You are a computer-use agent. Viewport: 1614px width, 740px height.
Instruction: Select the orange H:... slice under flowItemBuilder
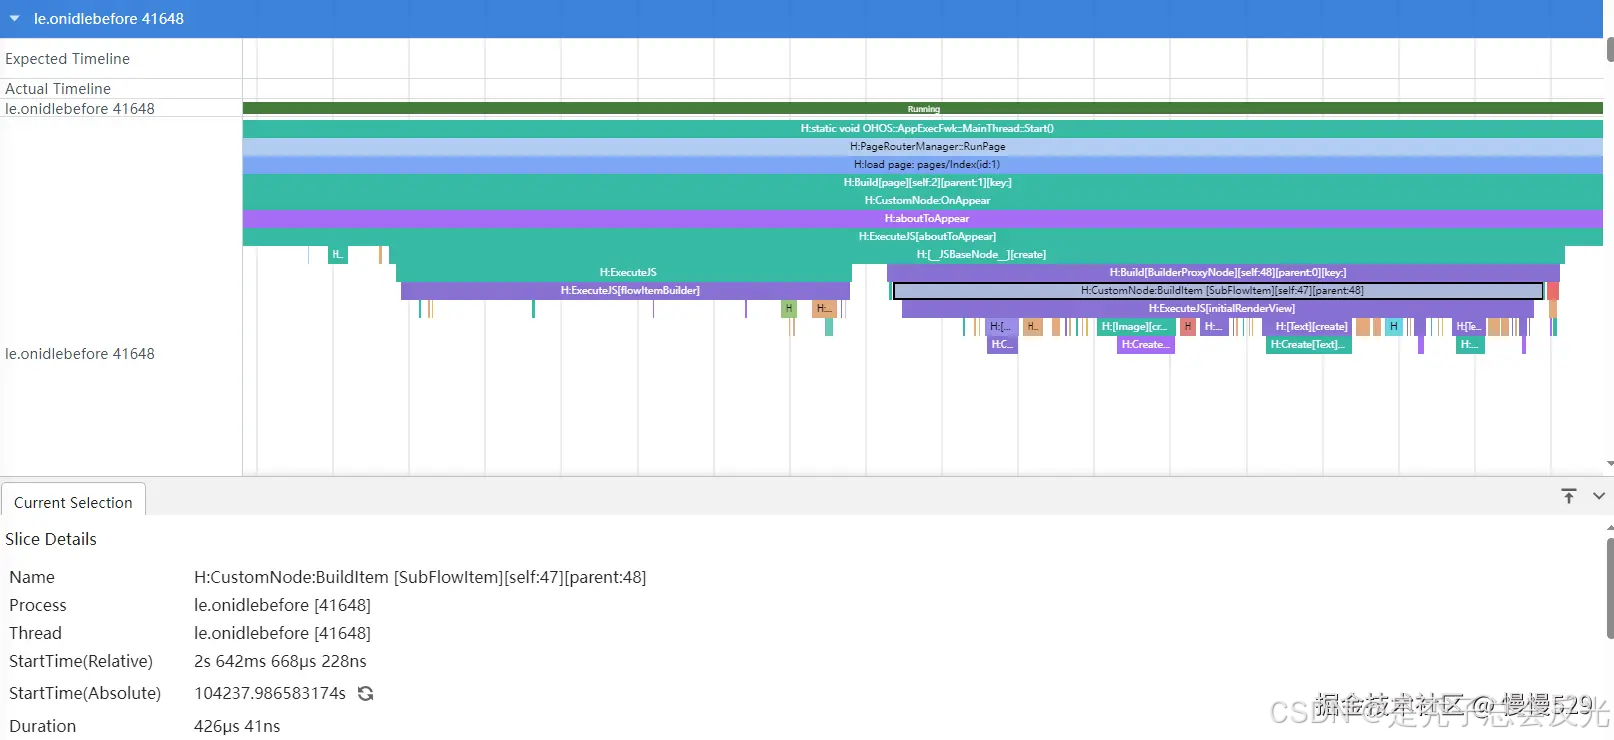tap(824, 308)
